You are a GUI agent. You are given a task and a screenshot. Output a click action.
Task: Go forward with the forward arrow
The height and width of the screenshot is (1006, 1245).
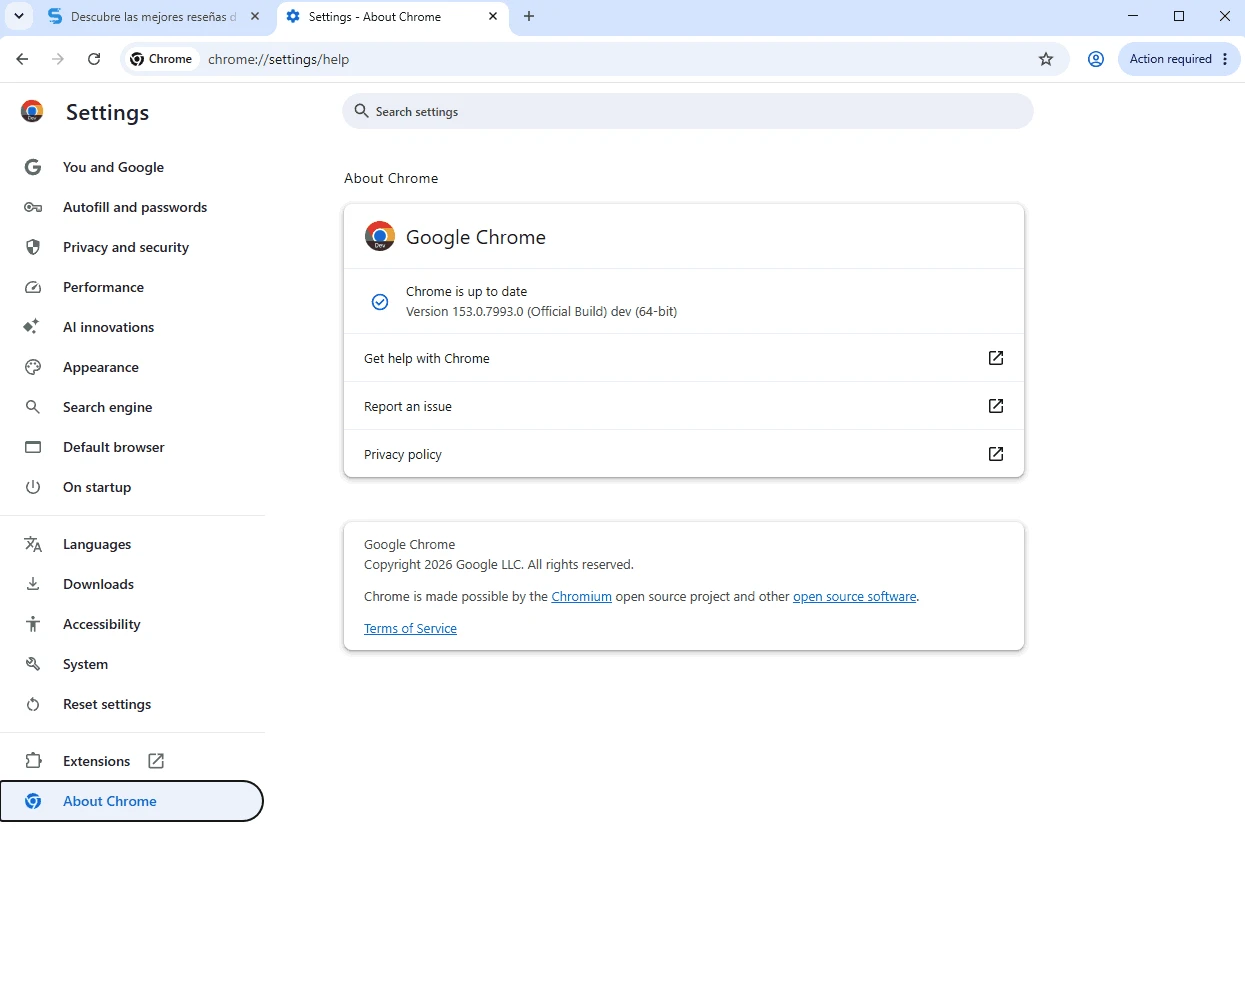coord(58,59)
